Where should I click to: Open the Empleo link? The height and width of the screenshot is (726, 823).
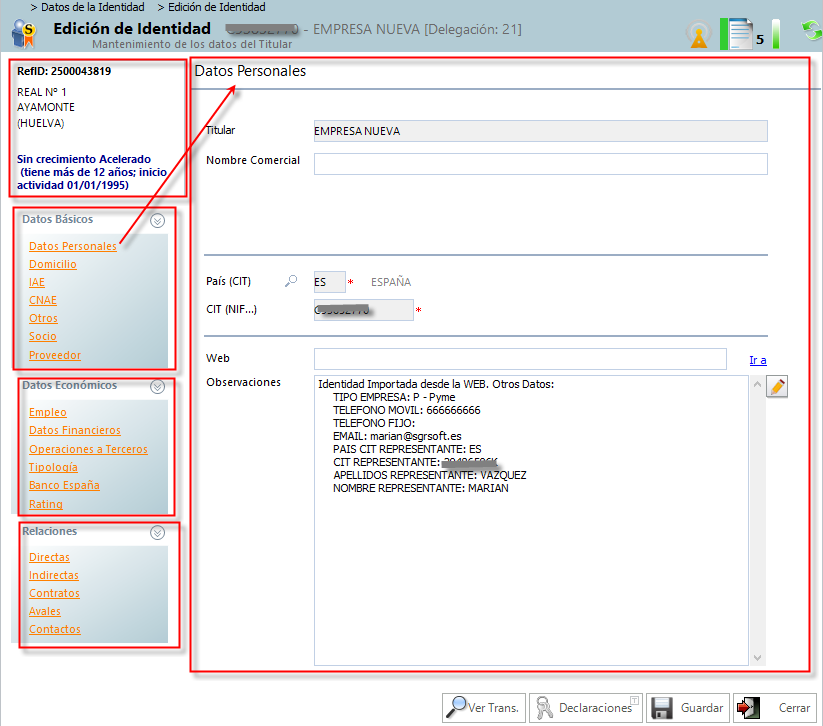(x=48, y=413)
